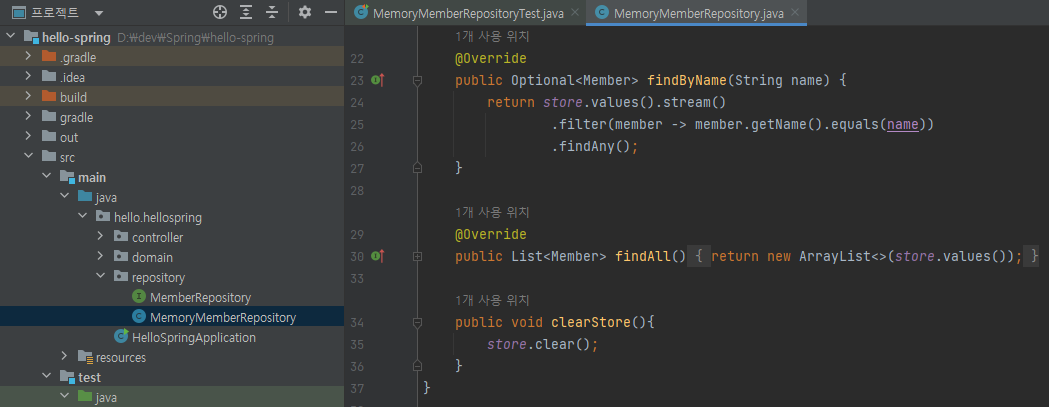
Task: Click the MemoryMemberRepository.java tab class icon
Action: tap(602, 13)
